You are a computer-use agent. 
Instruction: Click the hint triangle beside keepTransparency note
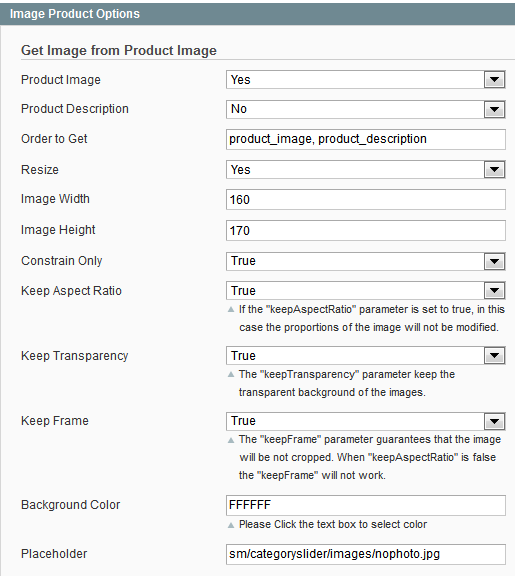coord(231,375)
